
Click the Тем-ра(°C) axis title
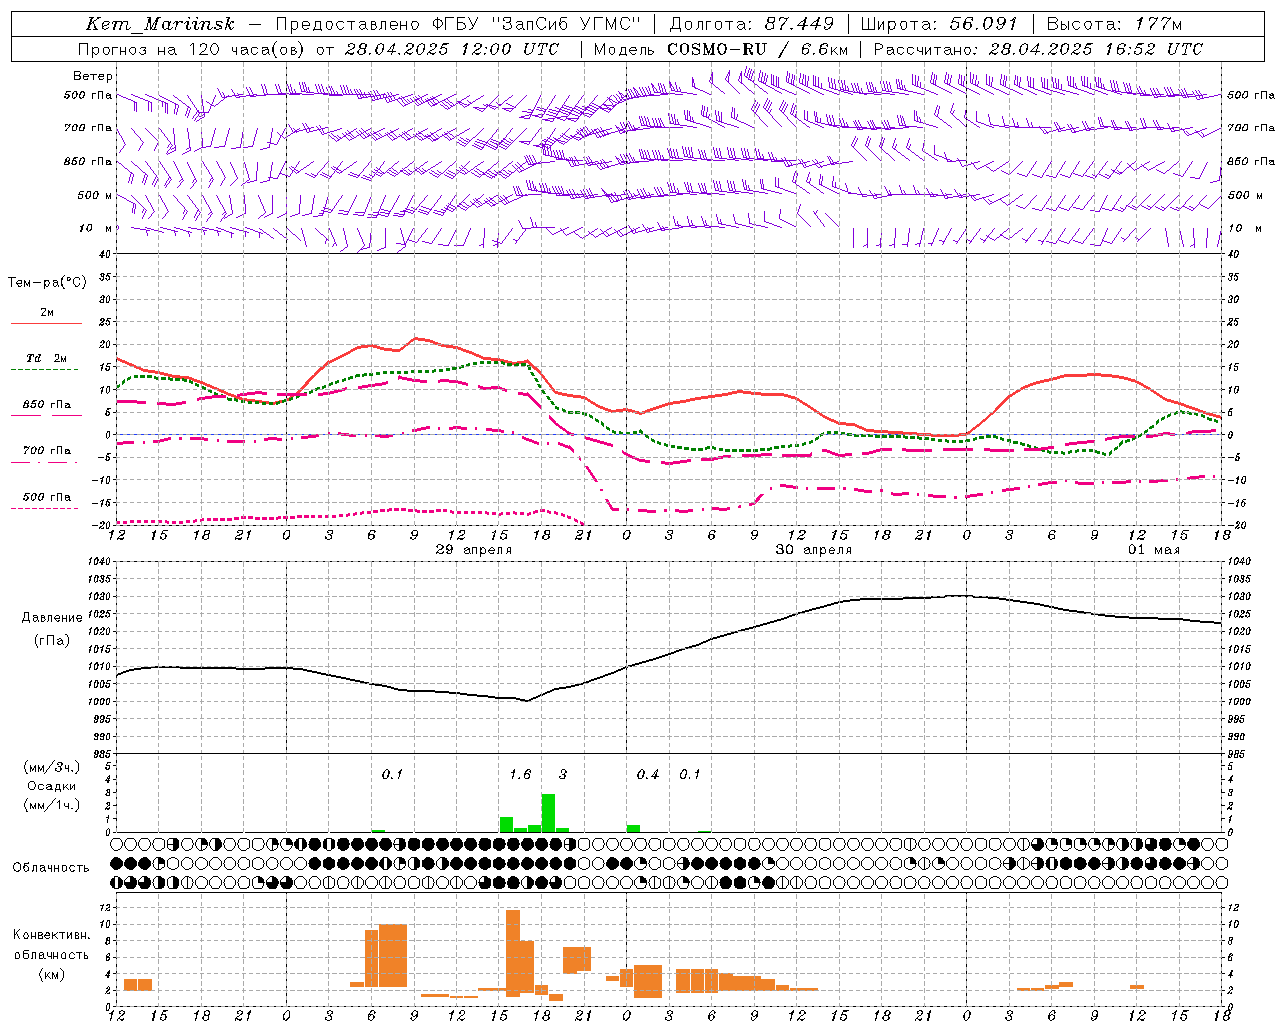(x=47, y=283)
